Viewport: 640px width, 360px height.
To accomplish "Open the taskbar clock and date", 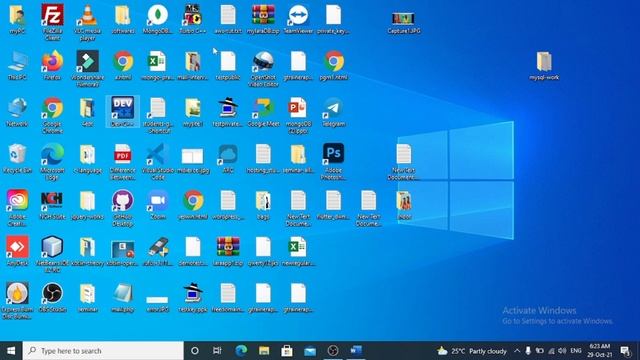I will point(599,351).
